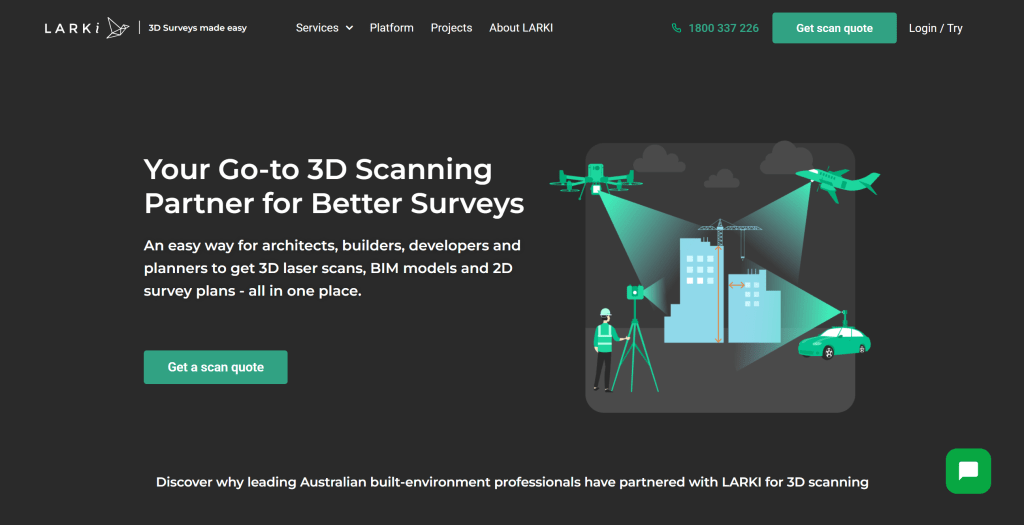Navigate to About LARKI
This screenshot has height=525, width=1024.
click(x=521, y=28)
